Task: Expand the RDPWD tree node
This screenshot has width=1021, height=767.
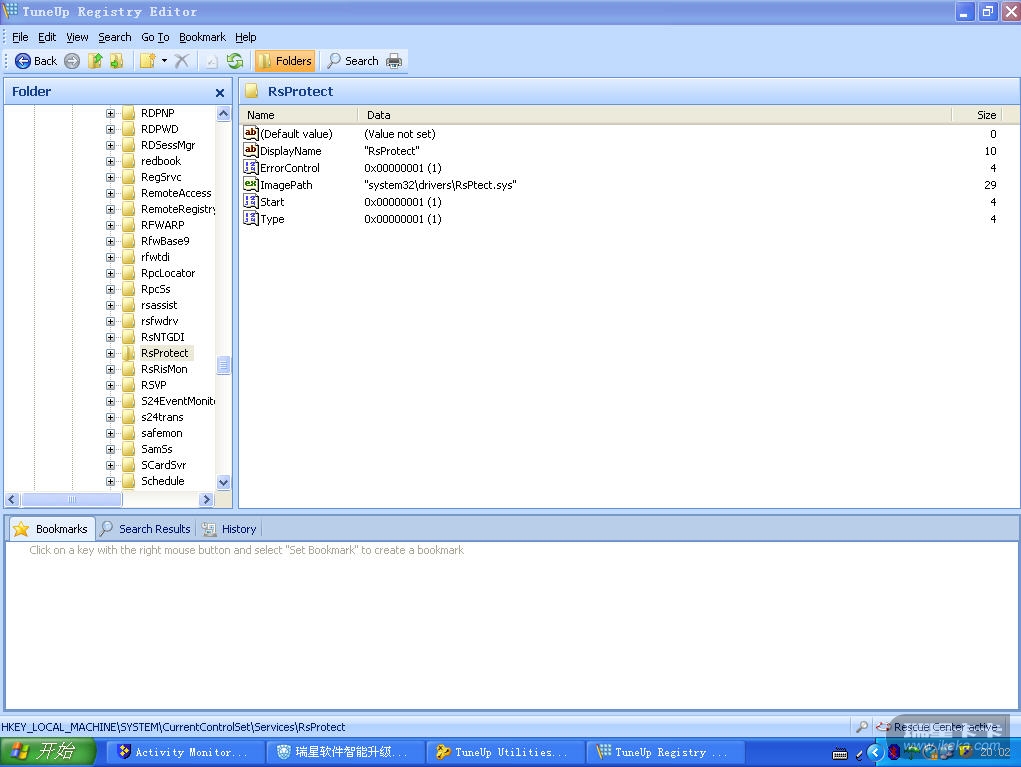Action: 110,130
